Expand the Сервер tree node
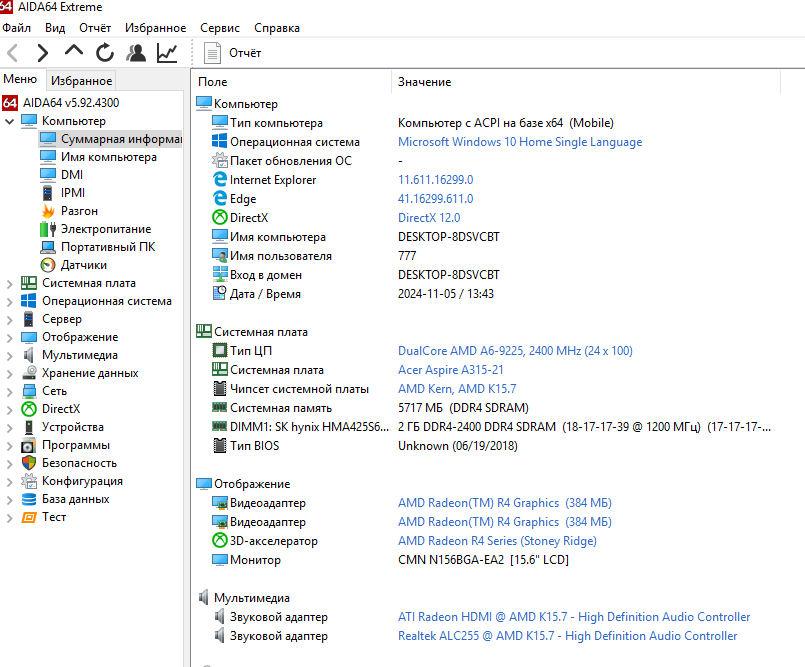Screen dimensions: 805x667 (x=9, y=319)
